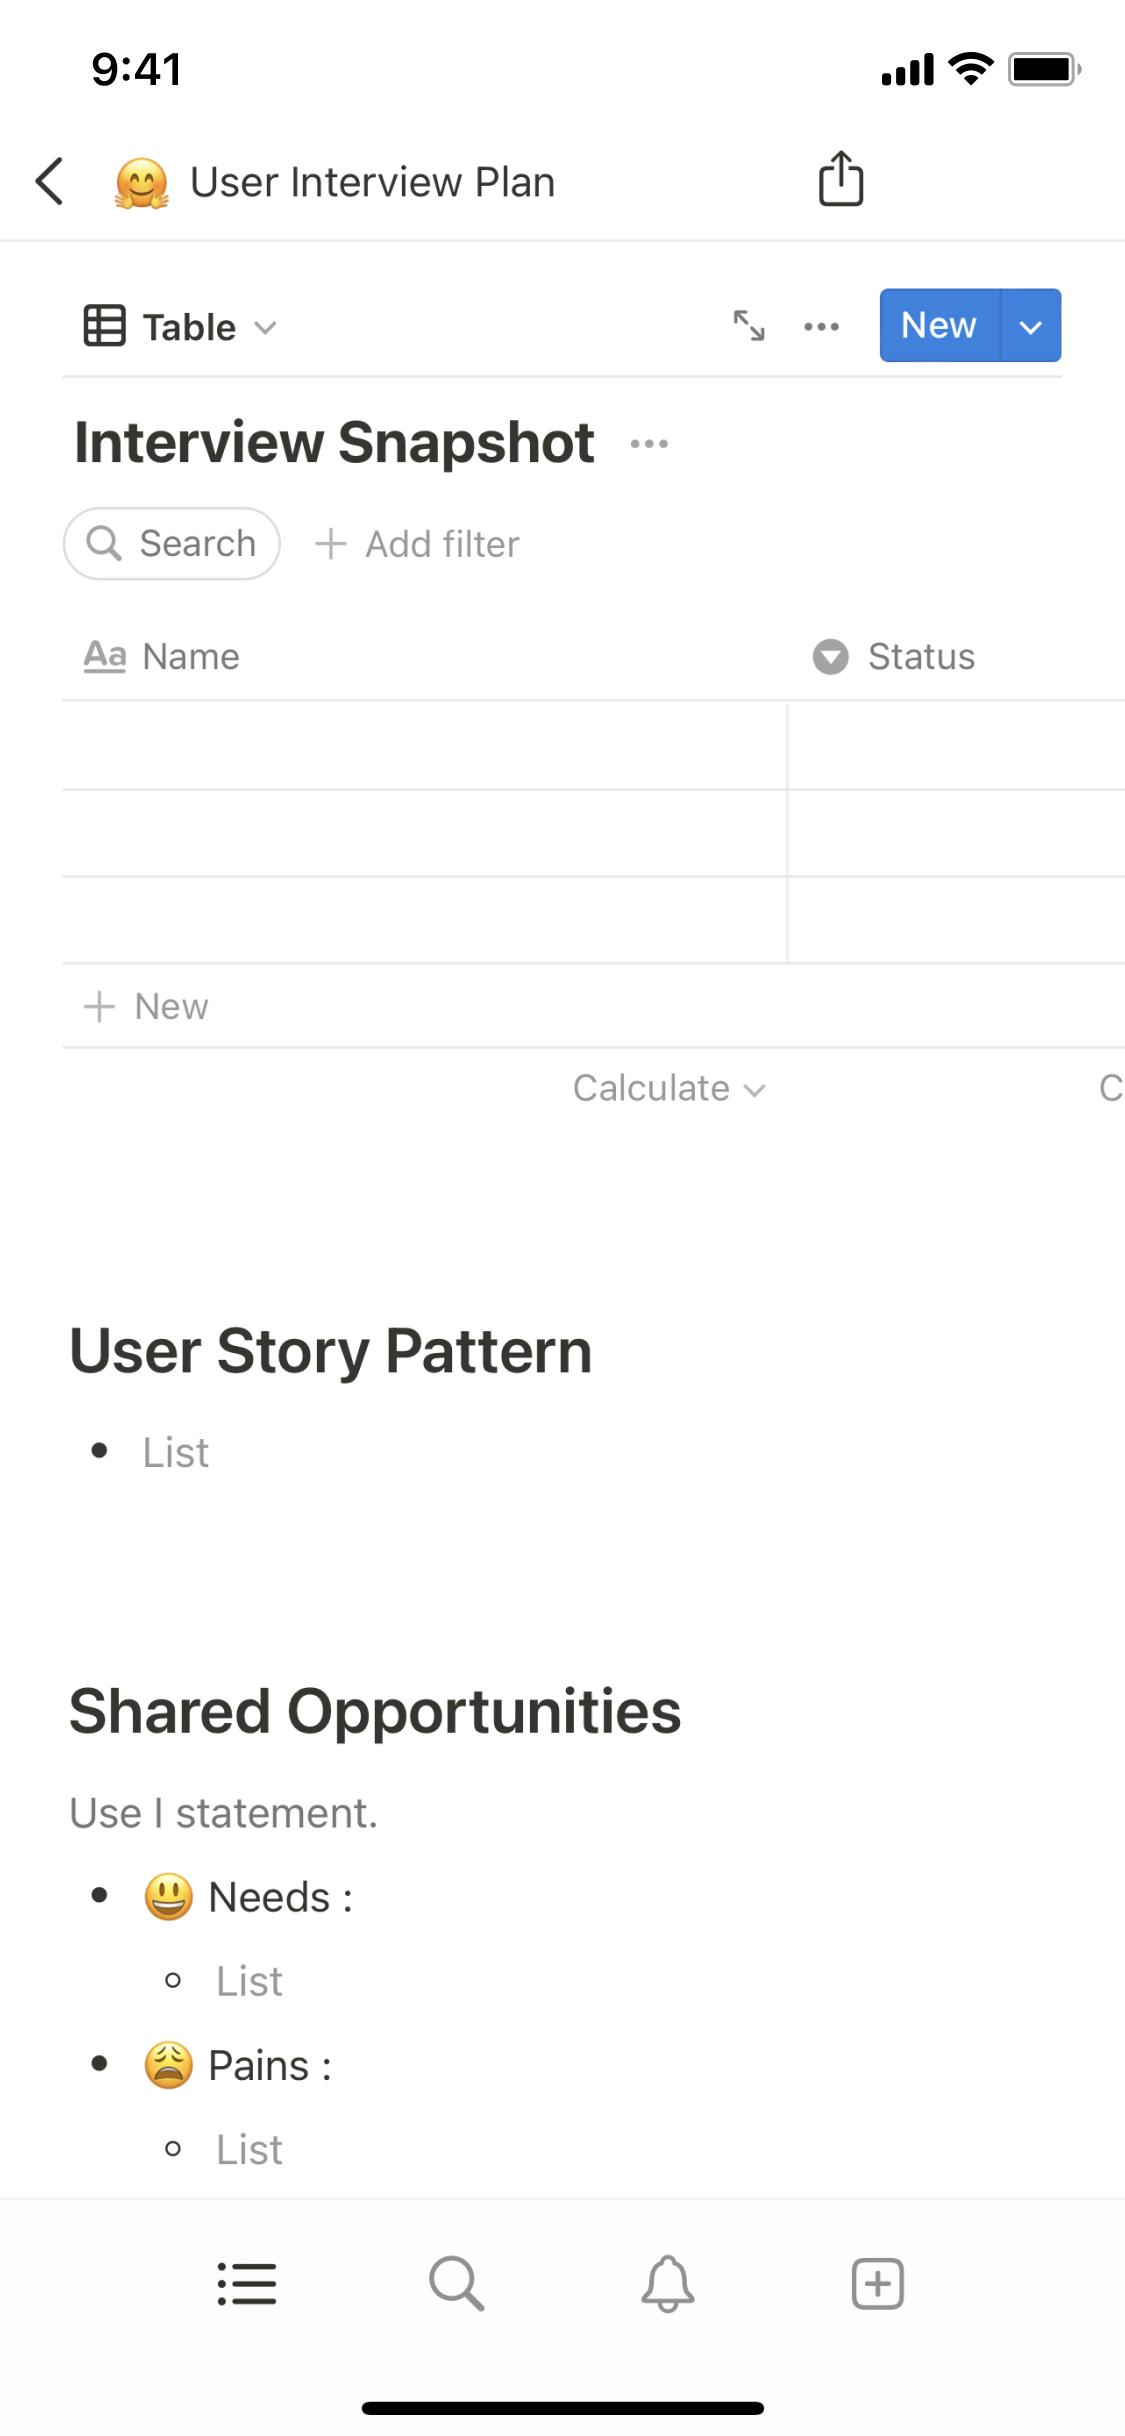
Task: Add a new row below table
Action: pyautogui.click(x=147, y=1006)
